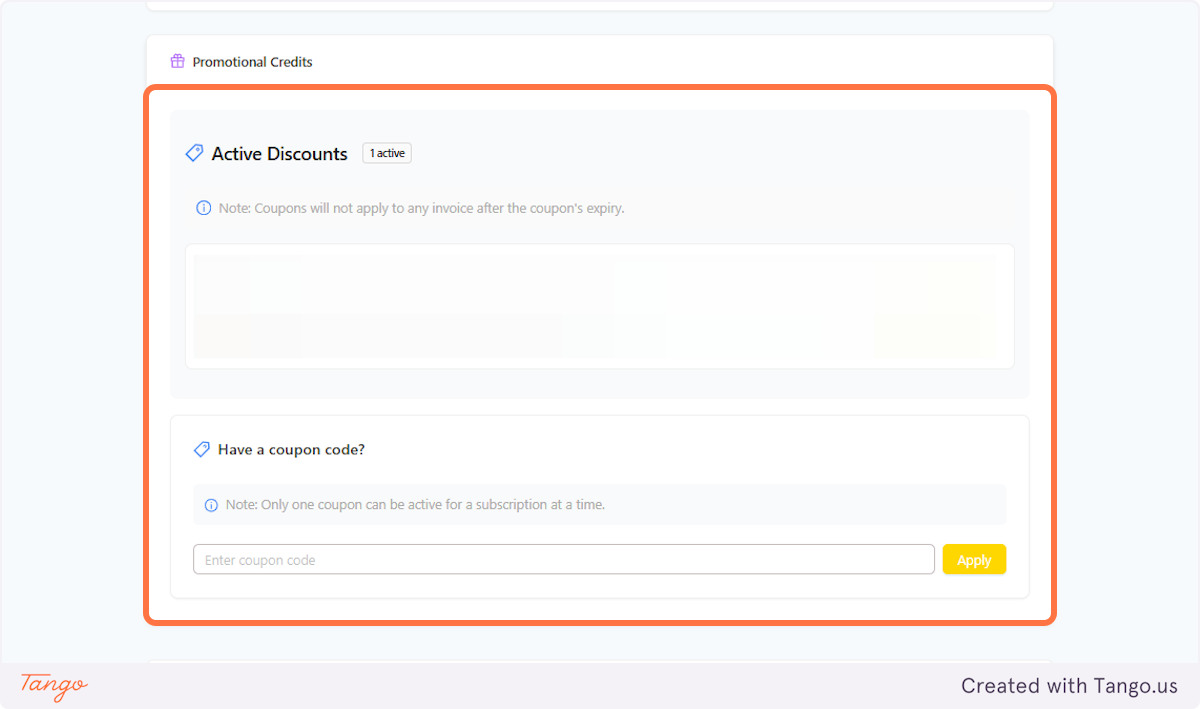1200x709 pixels.
Task: Click the coupon expiry note text
Action: point(422,208)
